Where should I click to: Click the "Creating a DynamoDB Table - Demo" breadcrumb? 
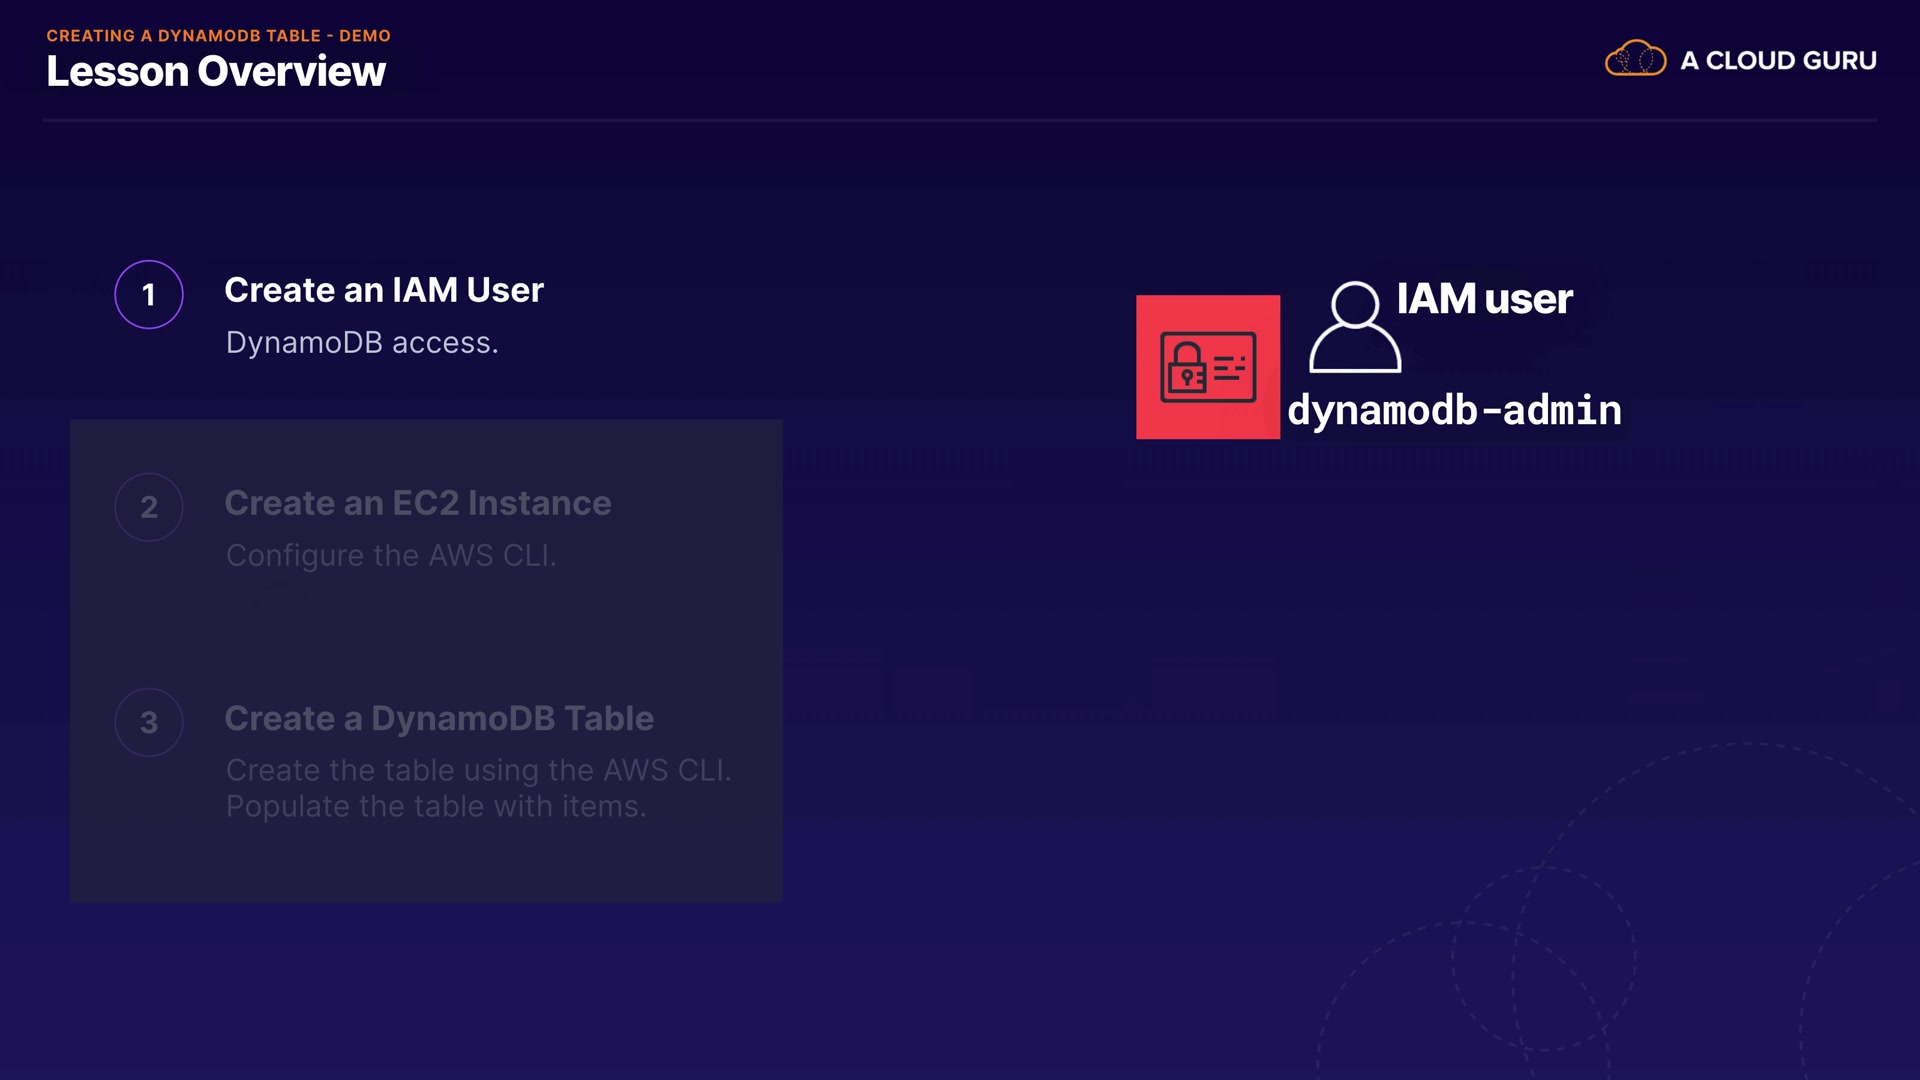218,36
